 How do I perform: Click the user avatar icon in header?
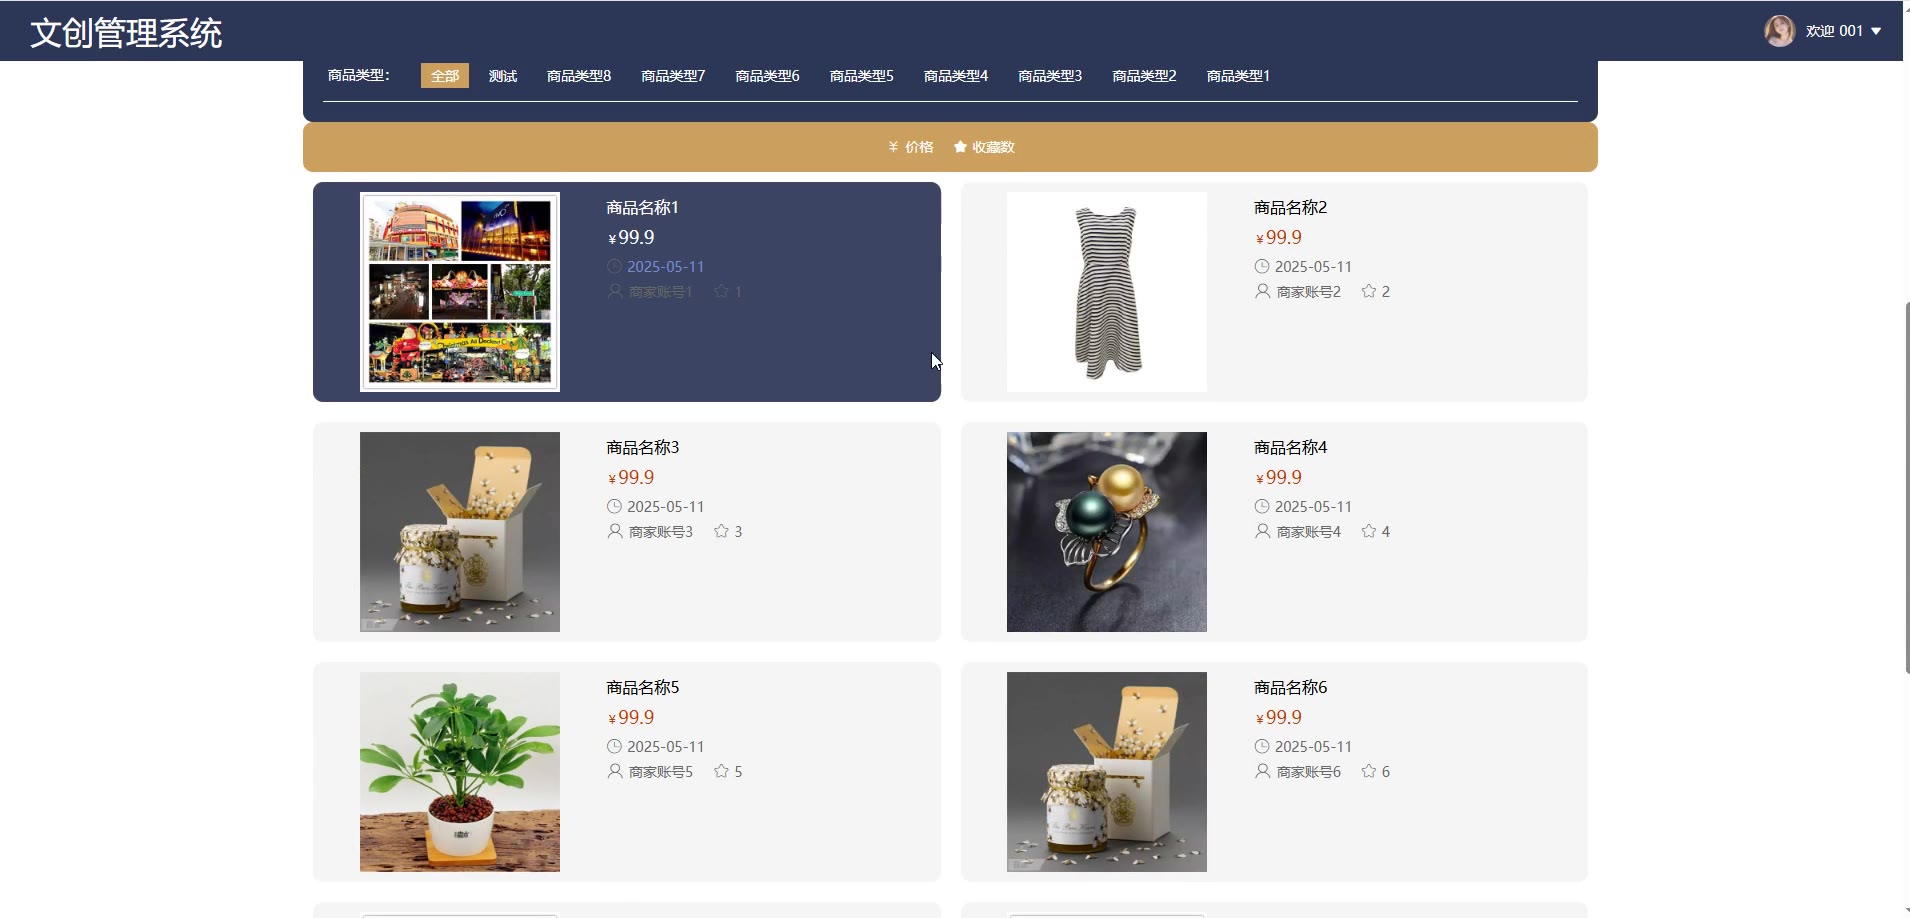coord(1779,31)
